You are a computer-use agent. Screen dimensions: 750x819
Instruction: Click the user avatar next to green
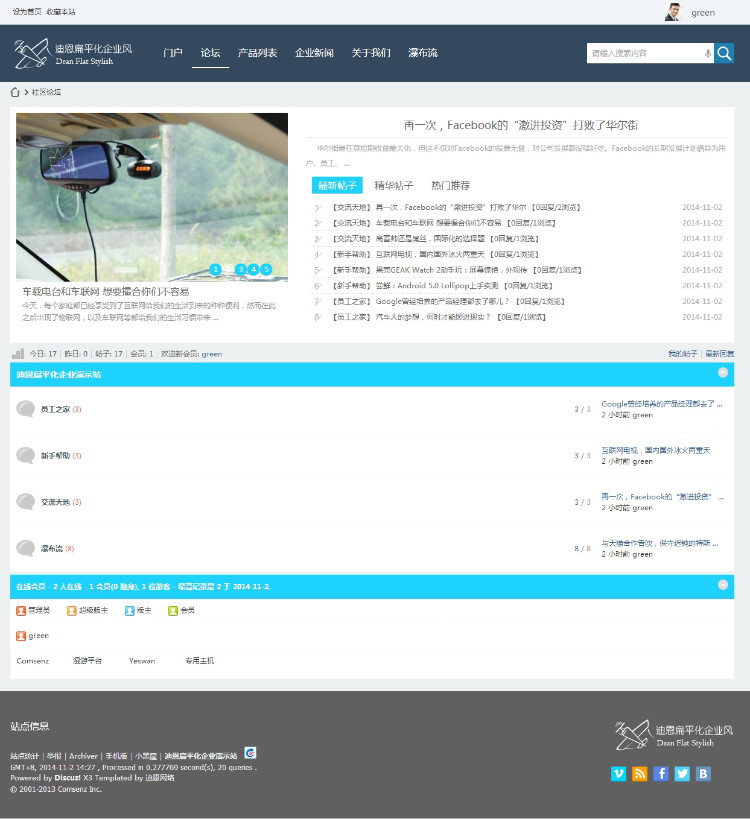point(673,12)
